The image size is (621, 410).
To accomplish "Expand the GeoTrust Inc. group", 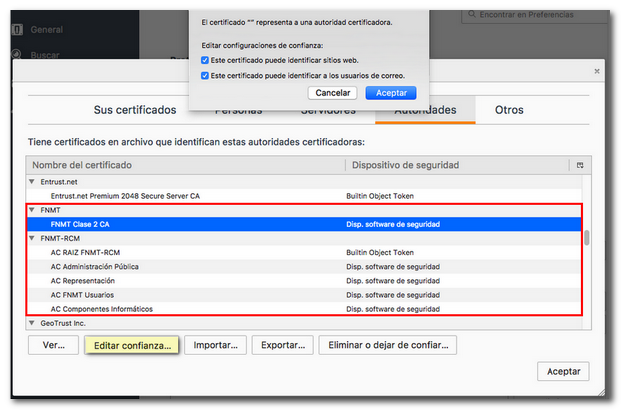I will click(32, 323).
